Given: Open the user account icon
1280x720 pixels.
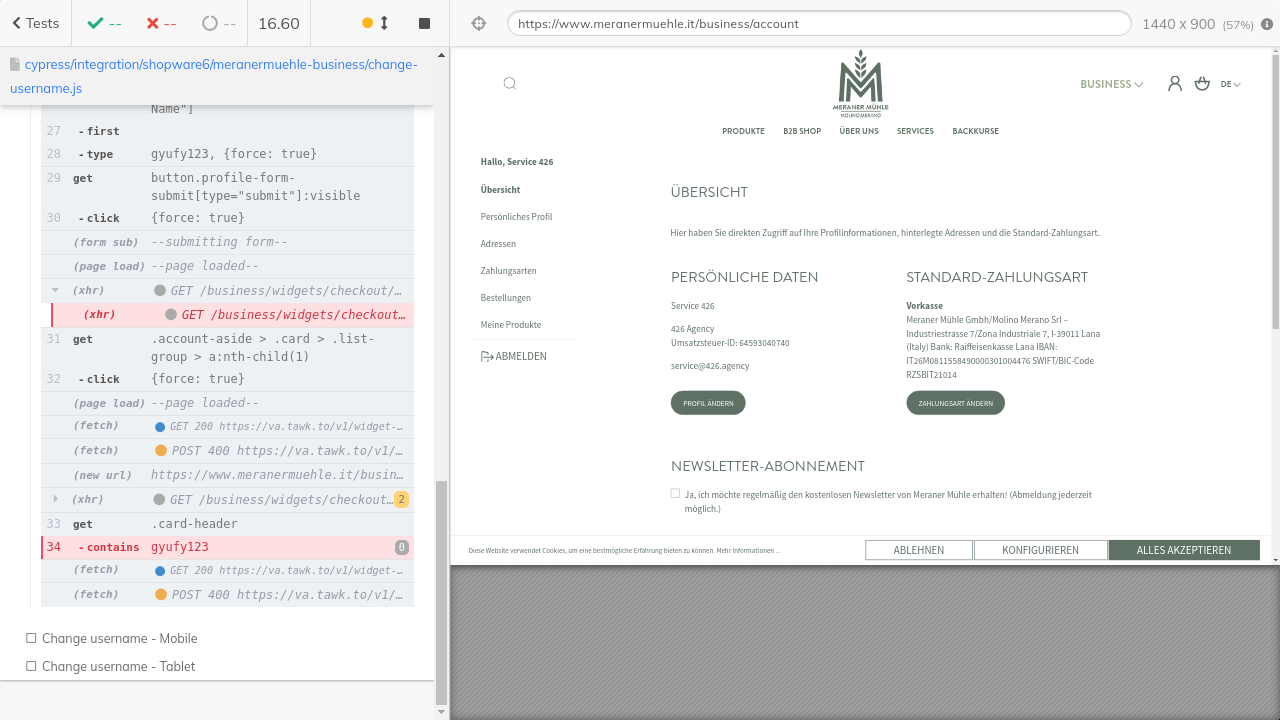Looking at the screenshot, I should coord(1175,84).
